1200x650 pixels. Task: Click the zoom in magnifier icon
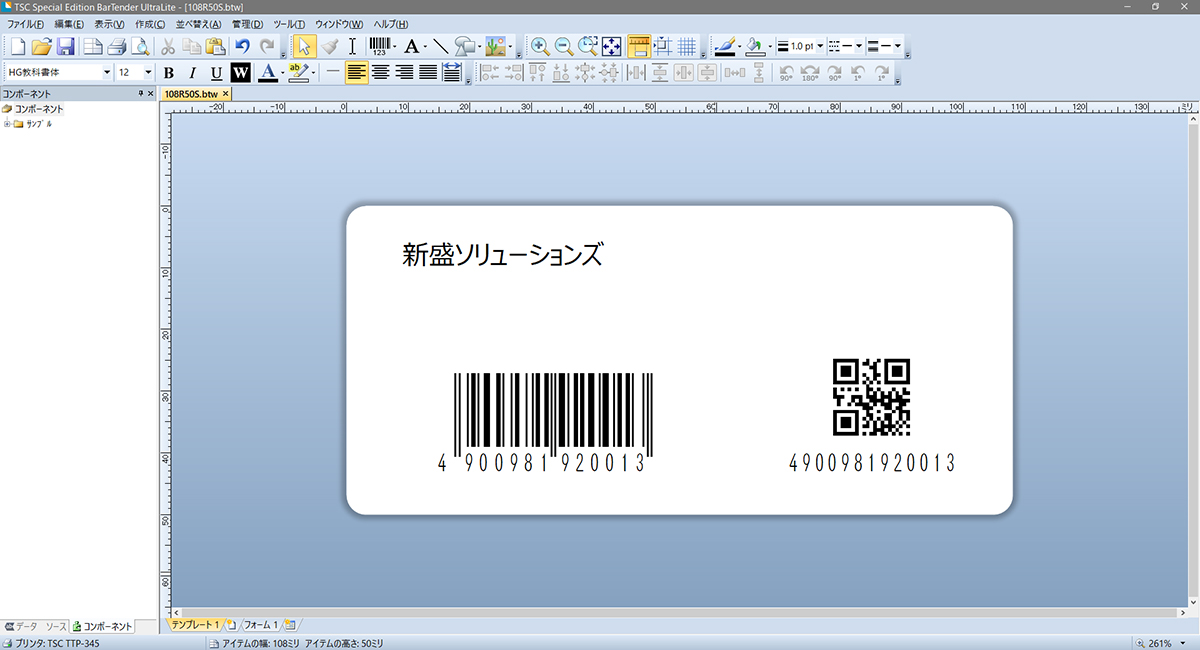click(540, 46)
